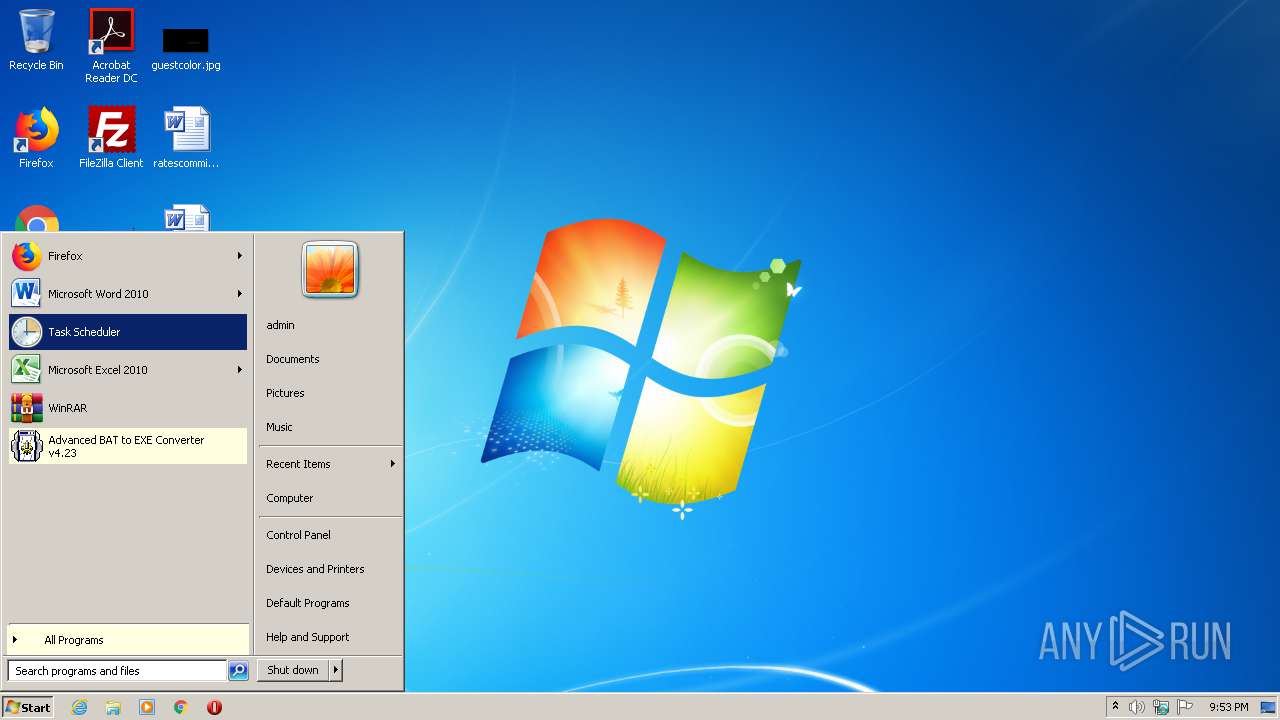Click the volume speaker tray icon
This screenshot has width=1280, height=720.
(1137, 707)
